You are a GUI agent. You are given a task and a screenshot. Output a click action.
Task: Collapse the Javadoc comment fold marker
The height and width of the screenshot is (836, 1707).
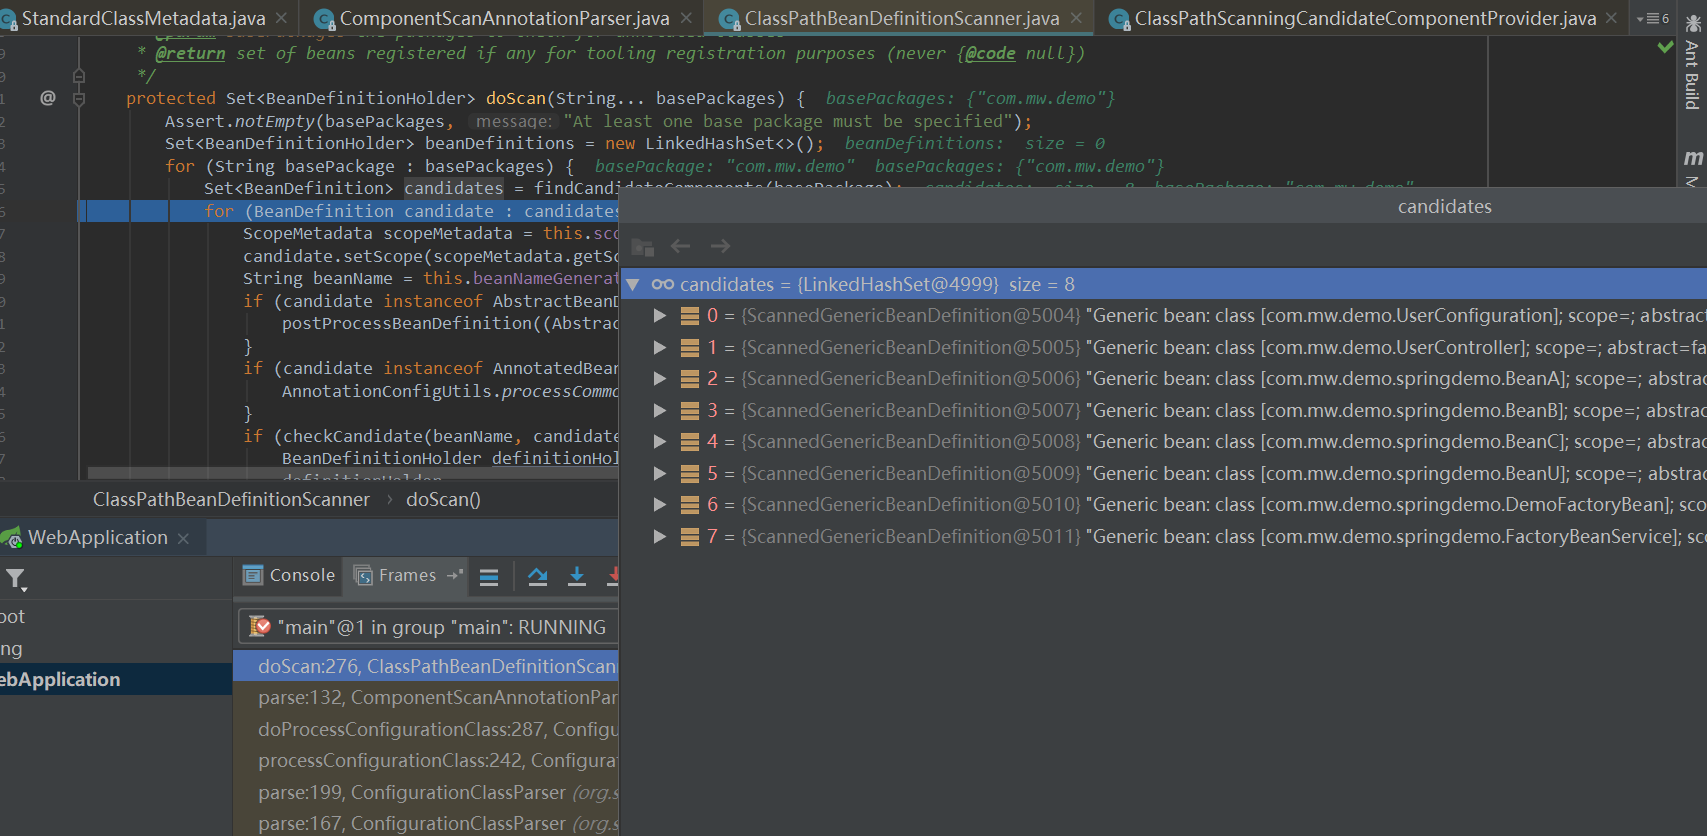pos(79,75)
